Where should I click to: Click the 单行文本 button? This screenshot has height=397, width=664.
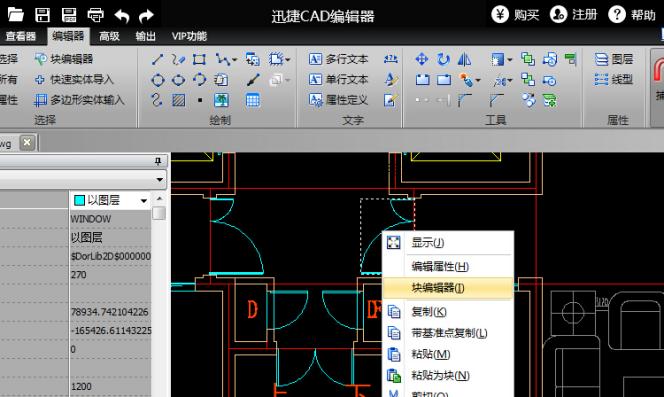tap(339, 80)
